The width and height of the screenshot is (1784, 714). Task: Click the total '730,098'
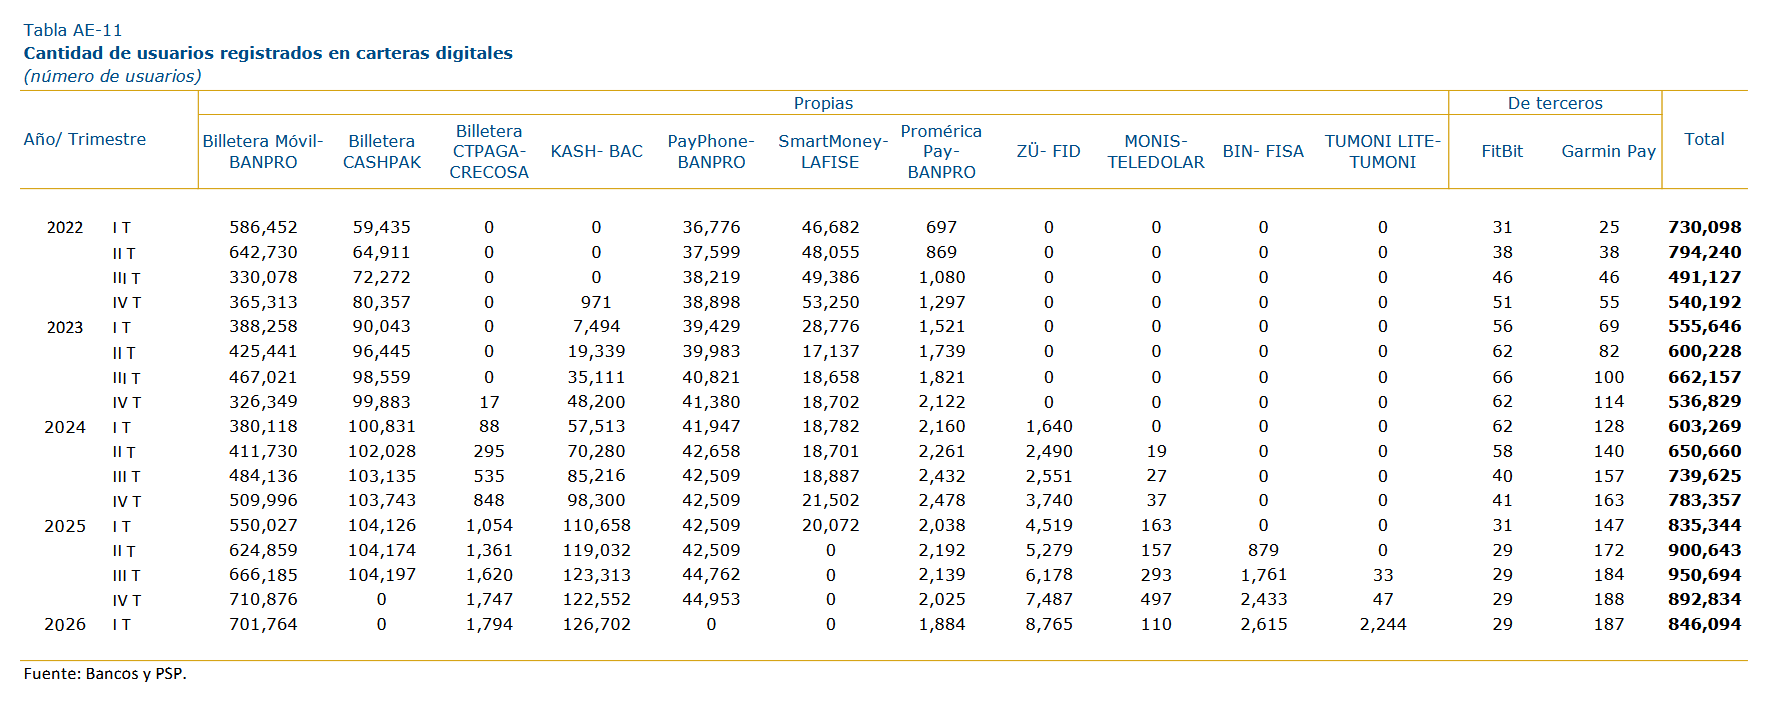(1704, 228)
